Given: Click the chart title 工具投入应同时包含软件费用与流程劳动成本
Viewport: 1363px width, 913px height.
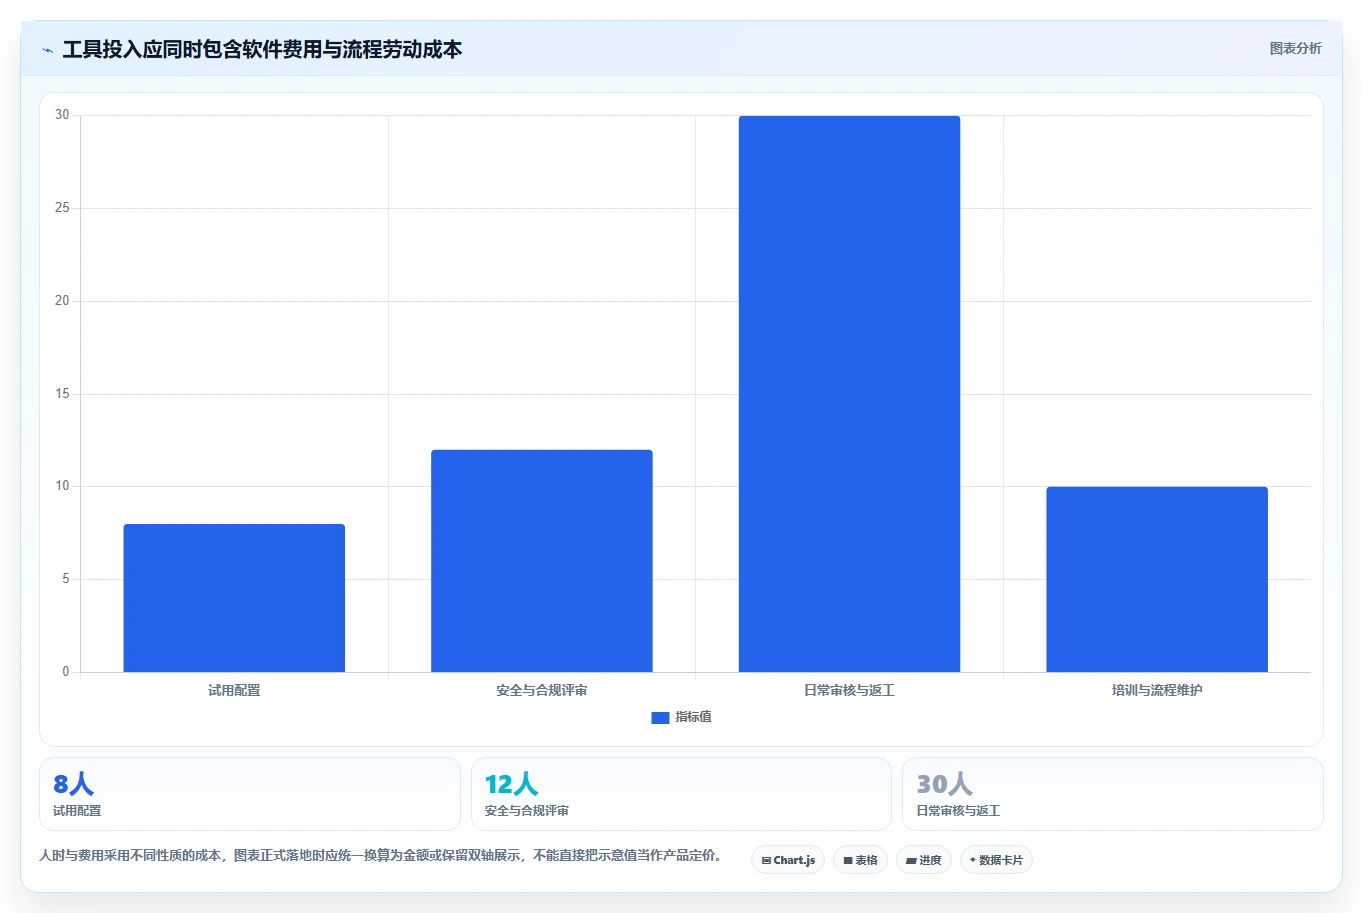Looking at the screenshot, I should pyautogui.click(x=262, y=49).
